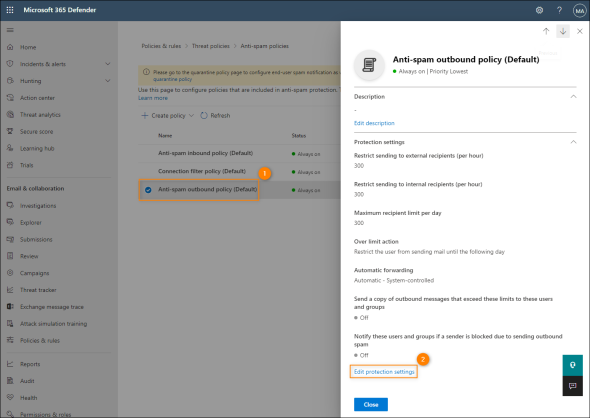This screenshot has width=590, height=418.
Task: Click the Investigations icon
Action: (10, 205)
